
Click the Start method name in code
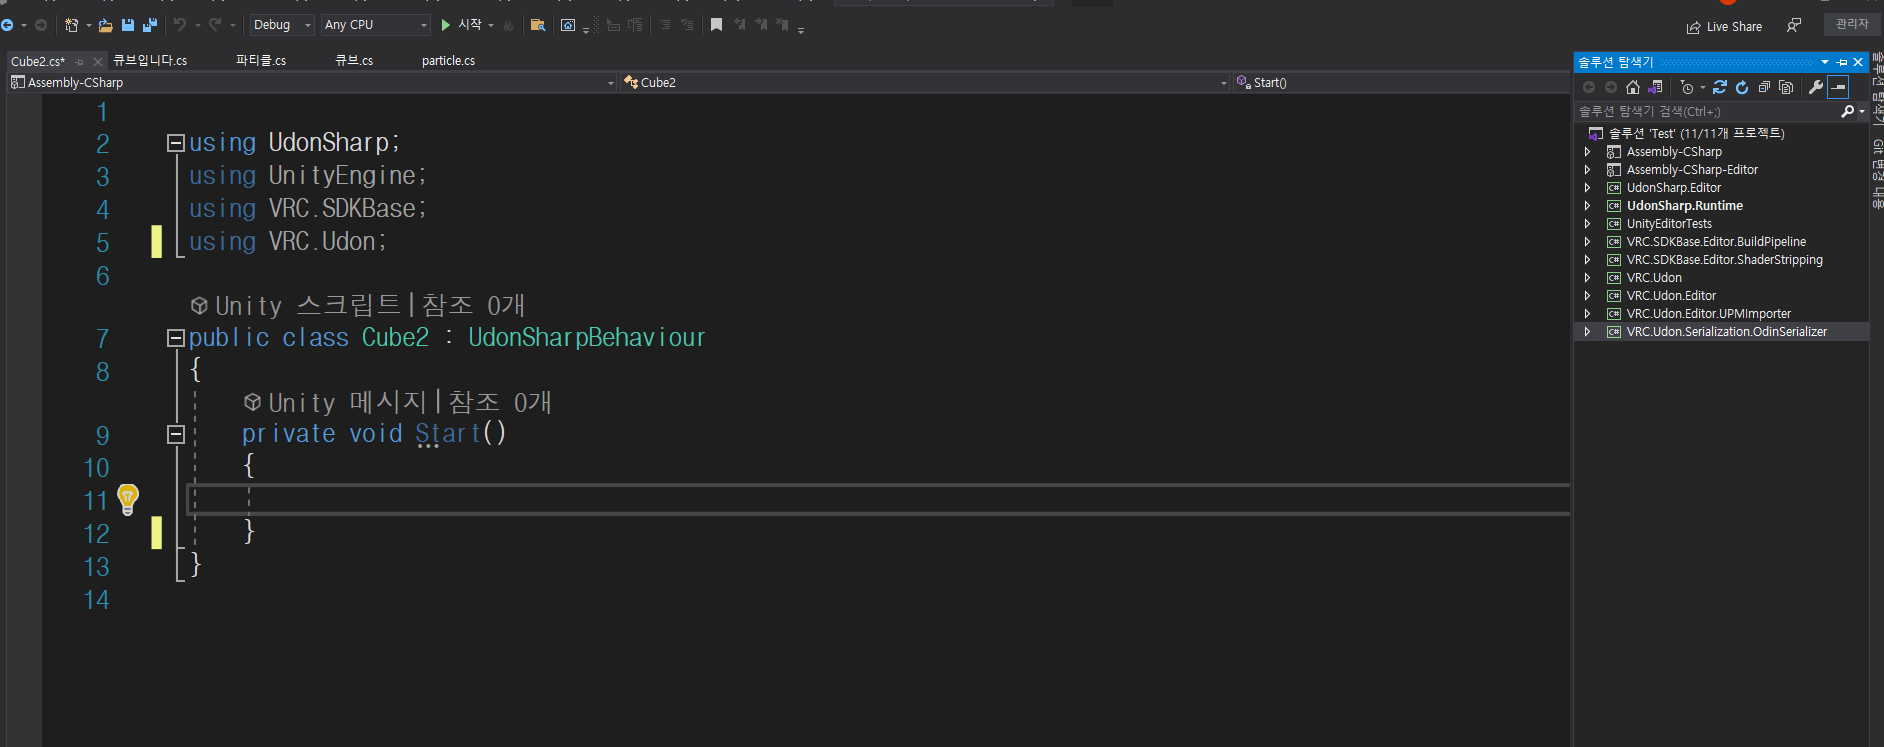(x=448, y=434)
